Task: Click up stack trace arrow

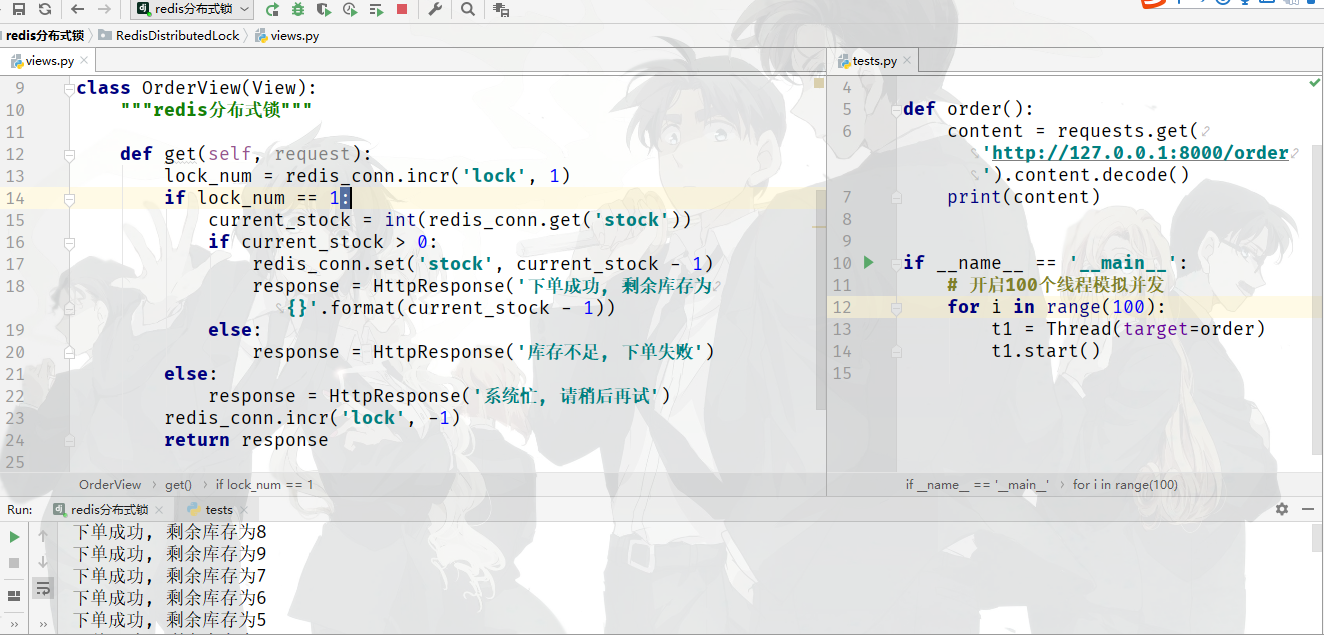Action: tap(43, 536)
